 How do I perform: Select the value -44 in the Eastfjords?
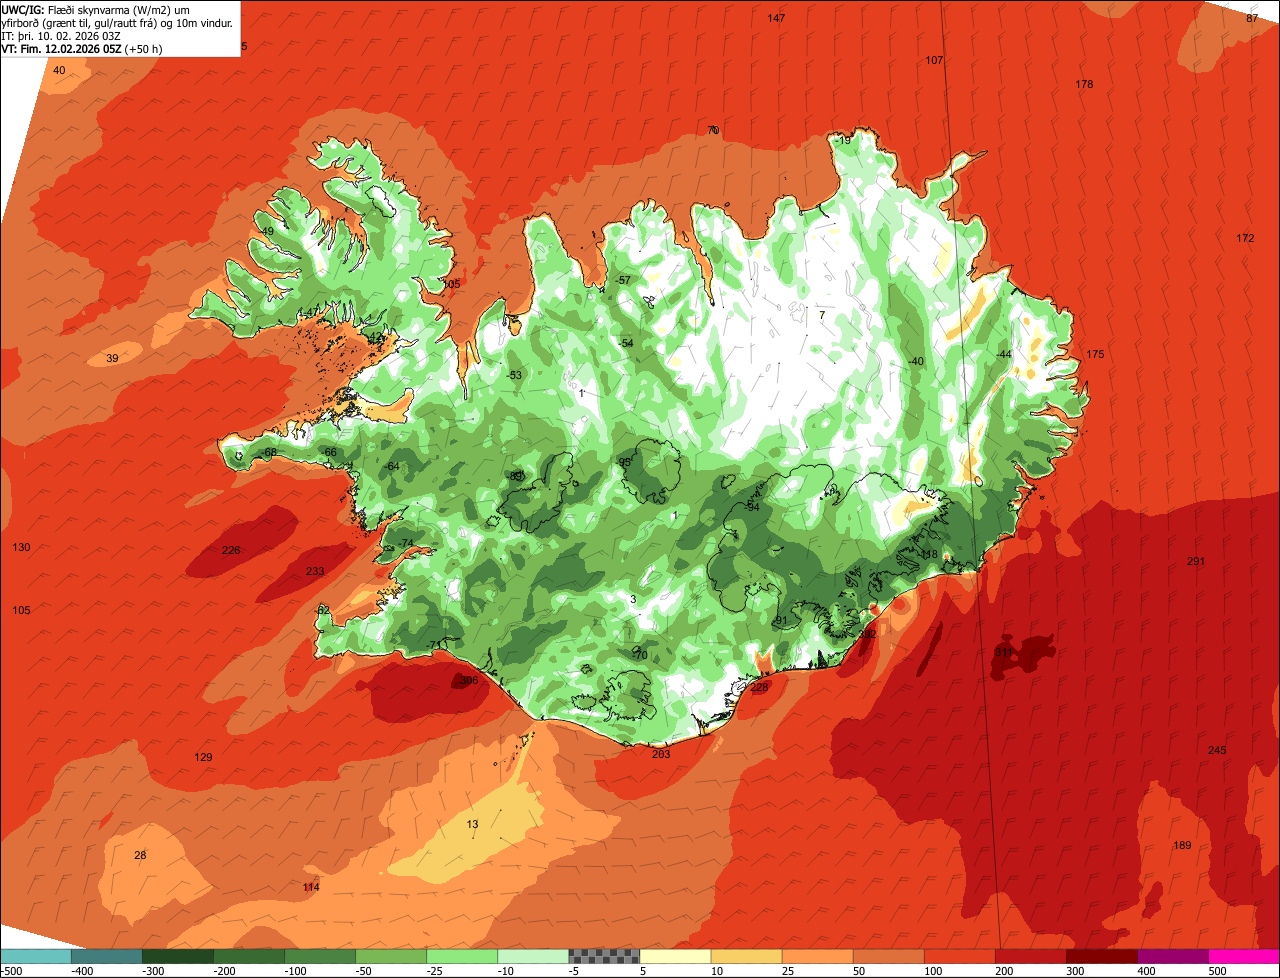[1004, 354]
